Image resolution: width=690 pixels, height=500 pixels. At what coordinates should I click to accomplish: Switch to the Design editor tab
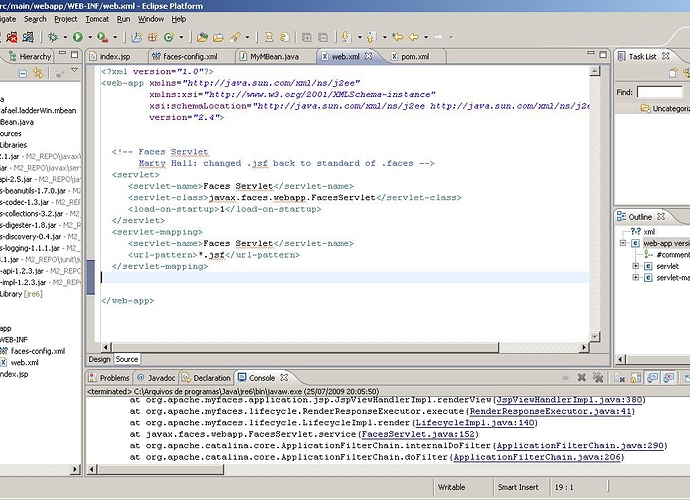click(99, 359)
